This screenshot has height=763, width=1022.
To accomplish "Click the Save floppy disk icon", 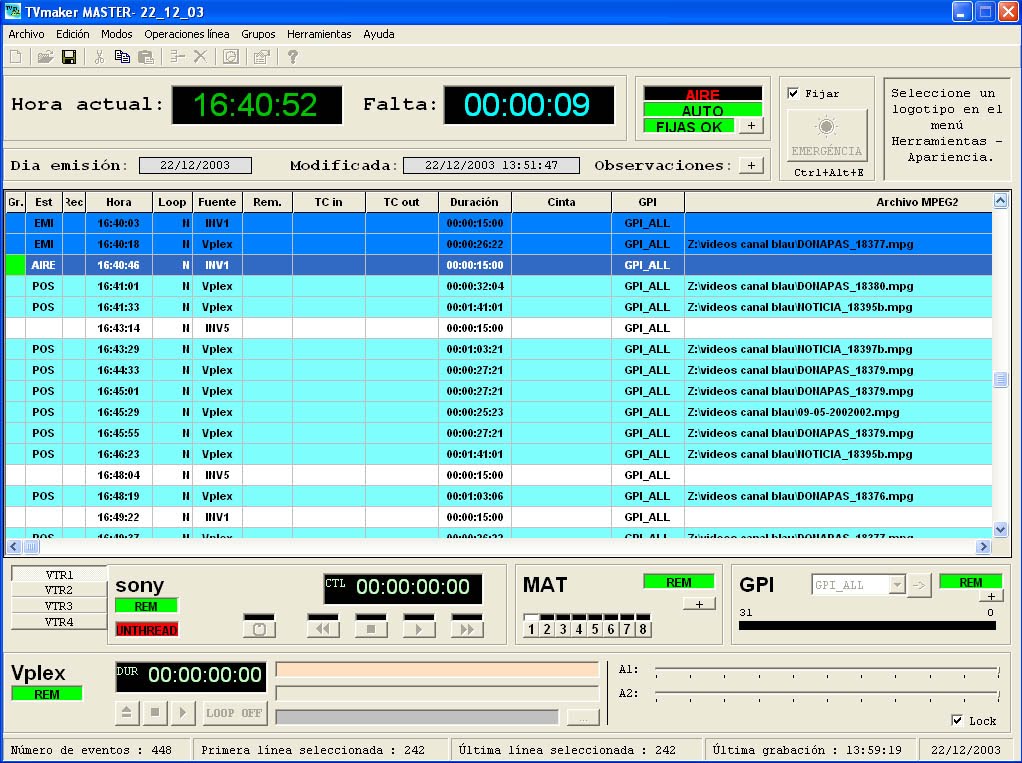I will [x=69, y=57].
